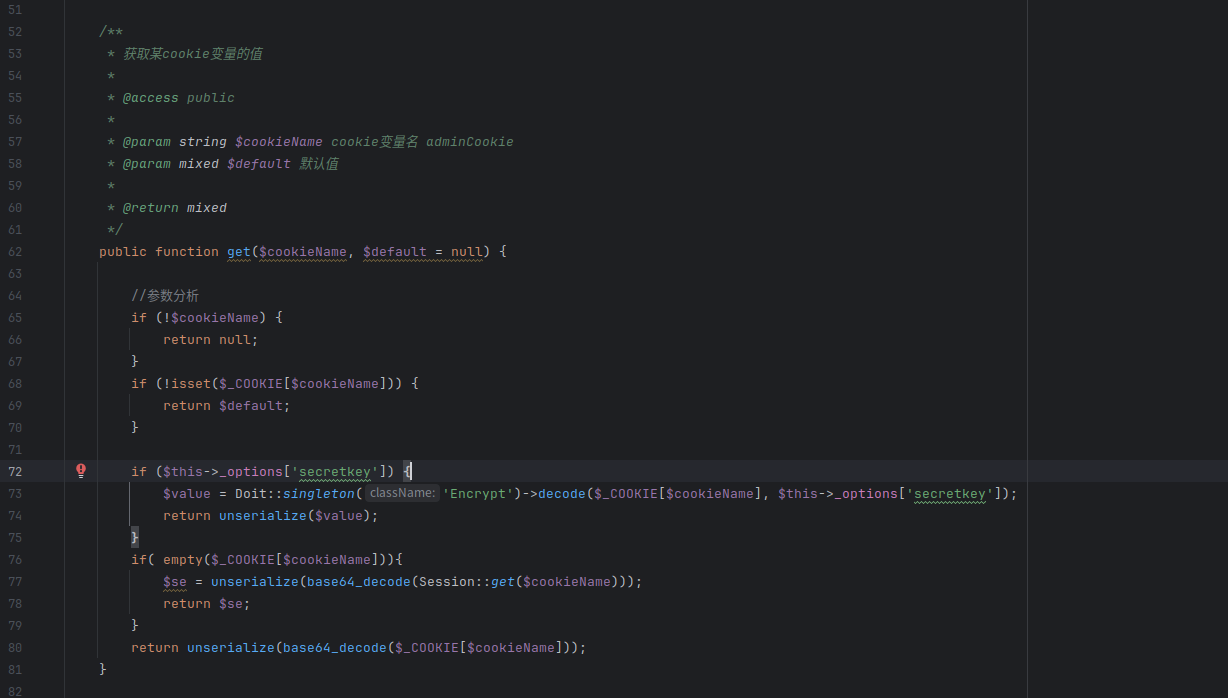The image size is (1228, 698).
Task: Click the closing brace on line 81
Action: tap(103, 669)
